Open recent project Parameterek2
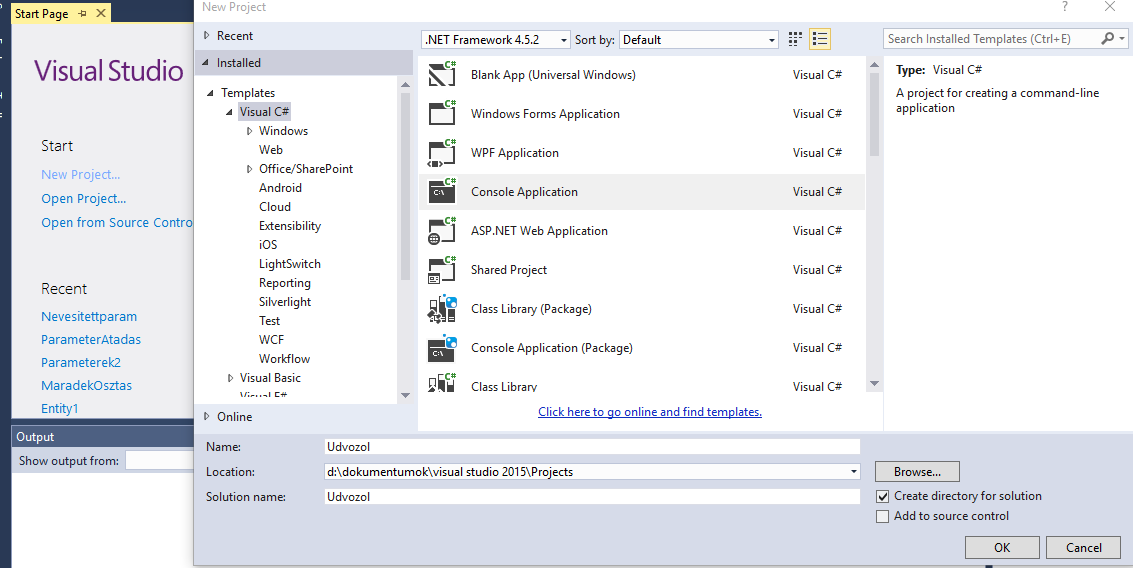Screen dimensions: 1133x568 click(80, 363)
